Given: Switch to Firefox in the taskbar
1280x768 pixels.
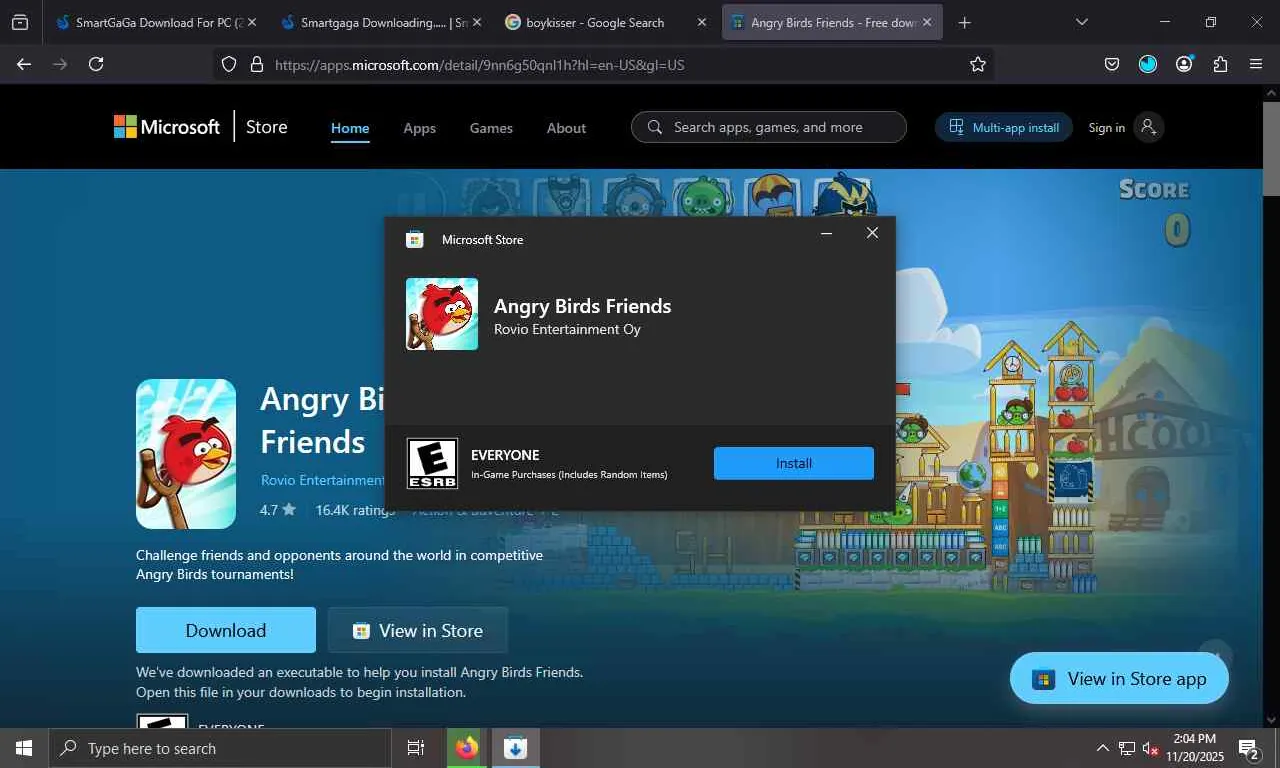Looking at the screenshot, I should 466,748.
